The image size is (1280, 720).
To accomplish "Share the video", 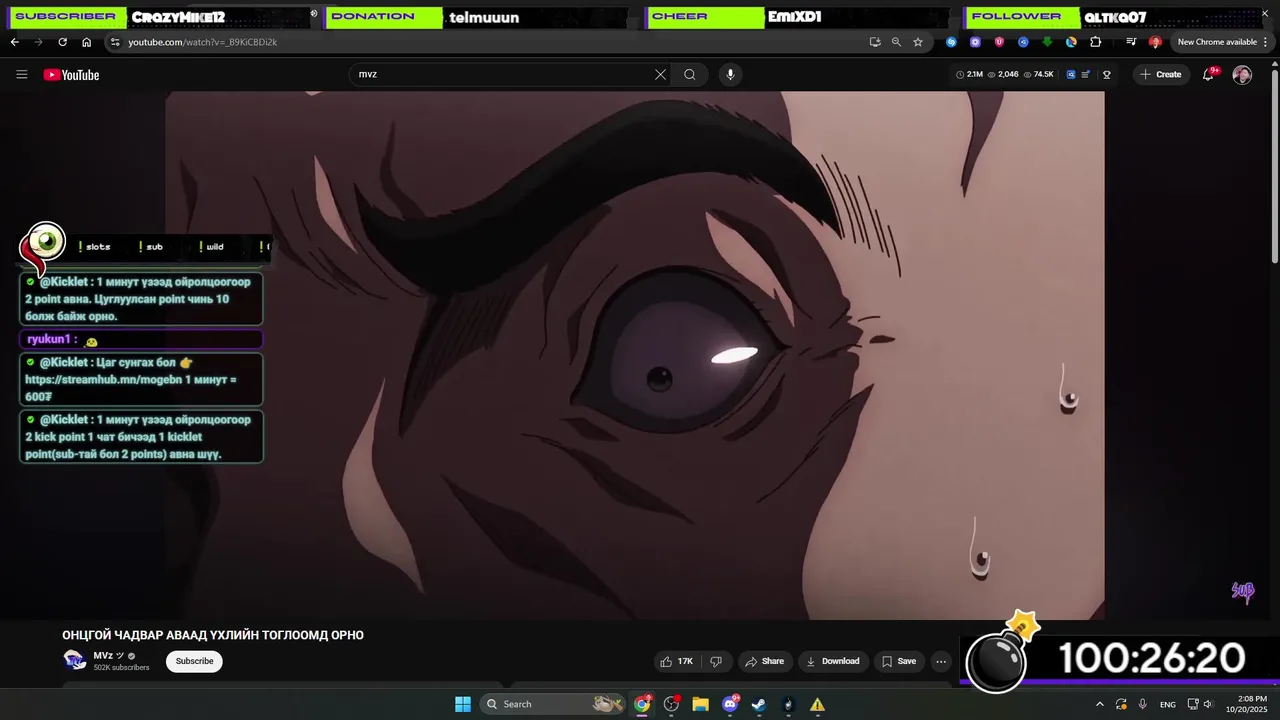I will coord(765,661).
